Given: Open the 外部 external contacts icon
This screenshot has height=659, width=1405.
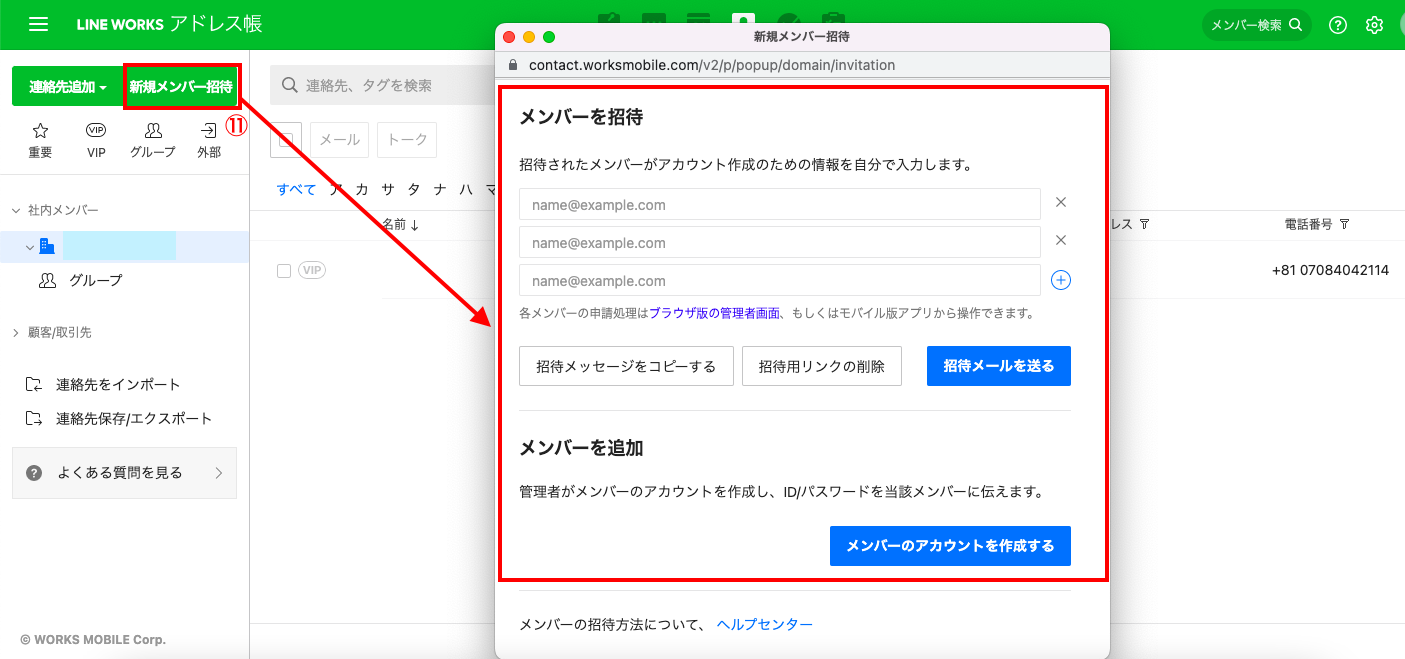Looking at the screenshot, I should tap(209, 138).
